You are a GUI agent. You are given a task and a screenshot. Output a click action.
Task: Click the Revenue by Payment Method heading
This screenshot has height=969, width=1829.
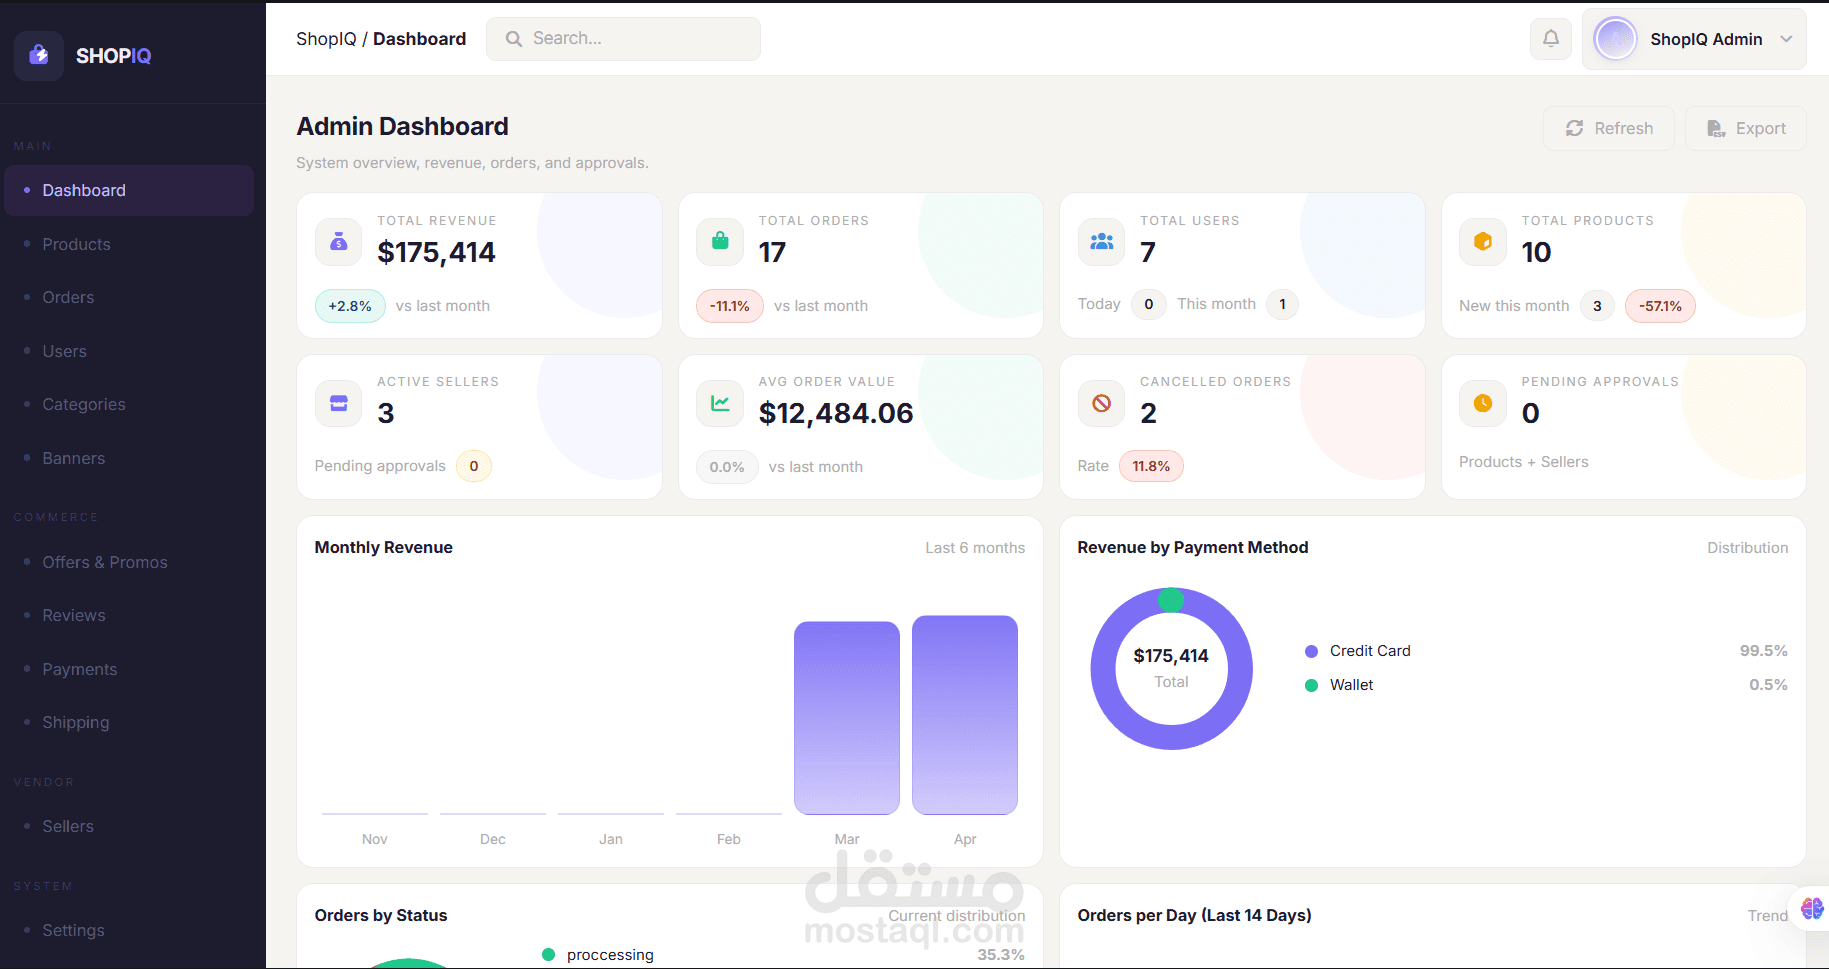pyautogui.click(x=1193, y=547)
